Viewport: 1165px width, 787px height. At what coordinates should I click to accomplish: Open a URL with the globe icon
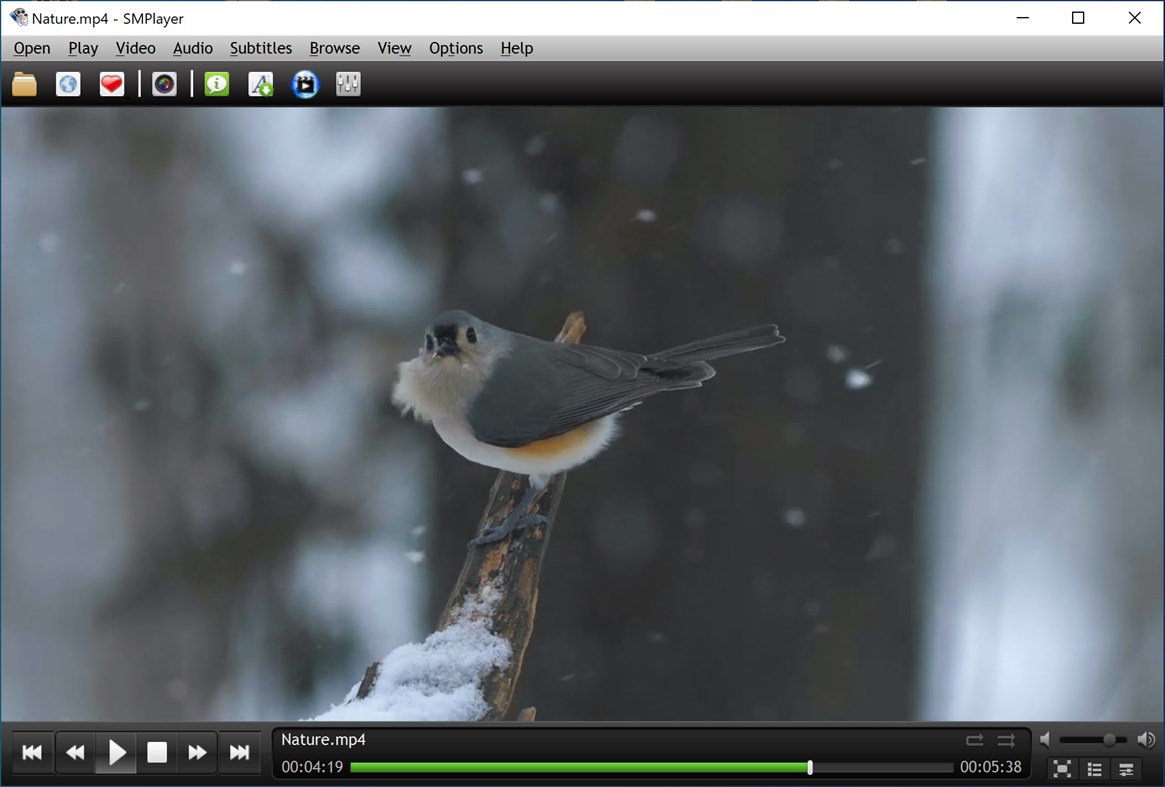(68, 84)
